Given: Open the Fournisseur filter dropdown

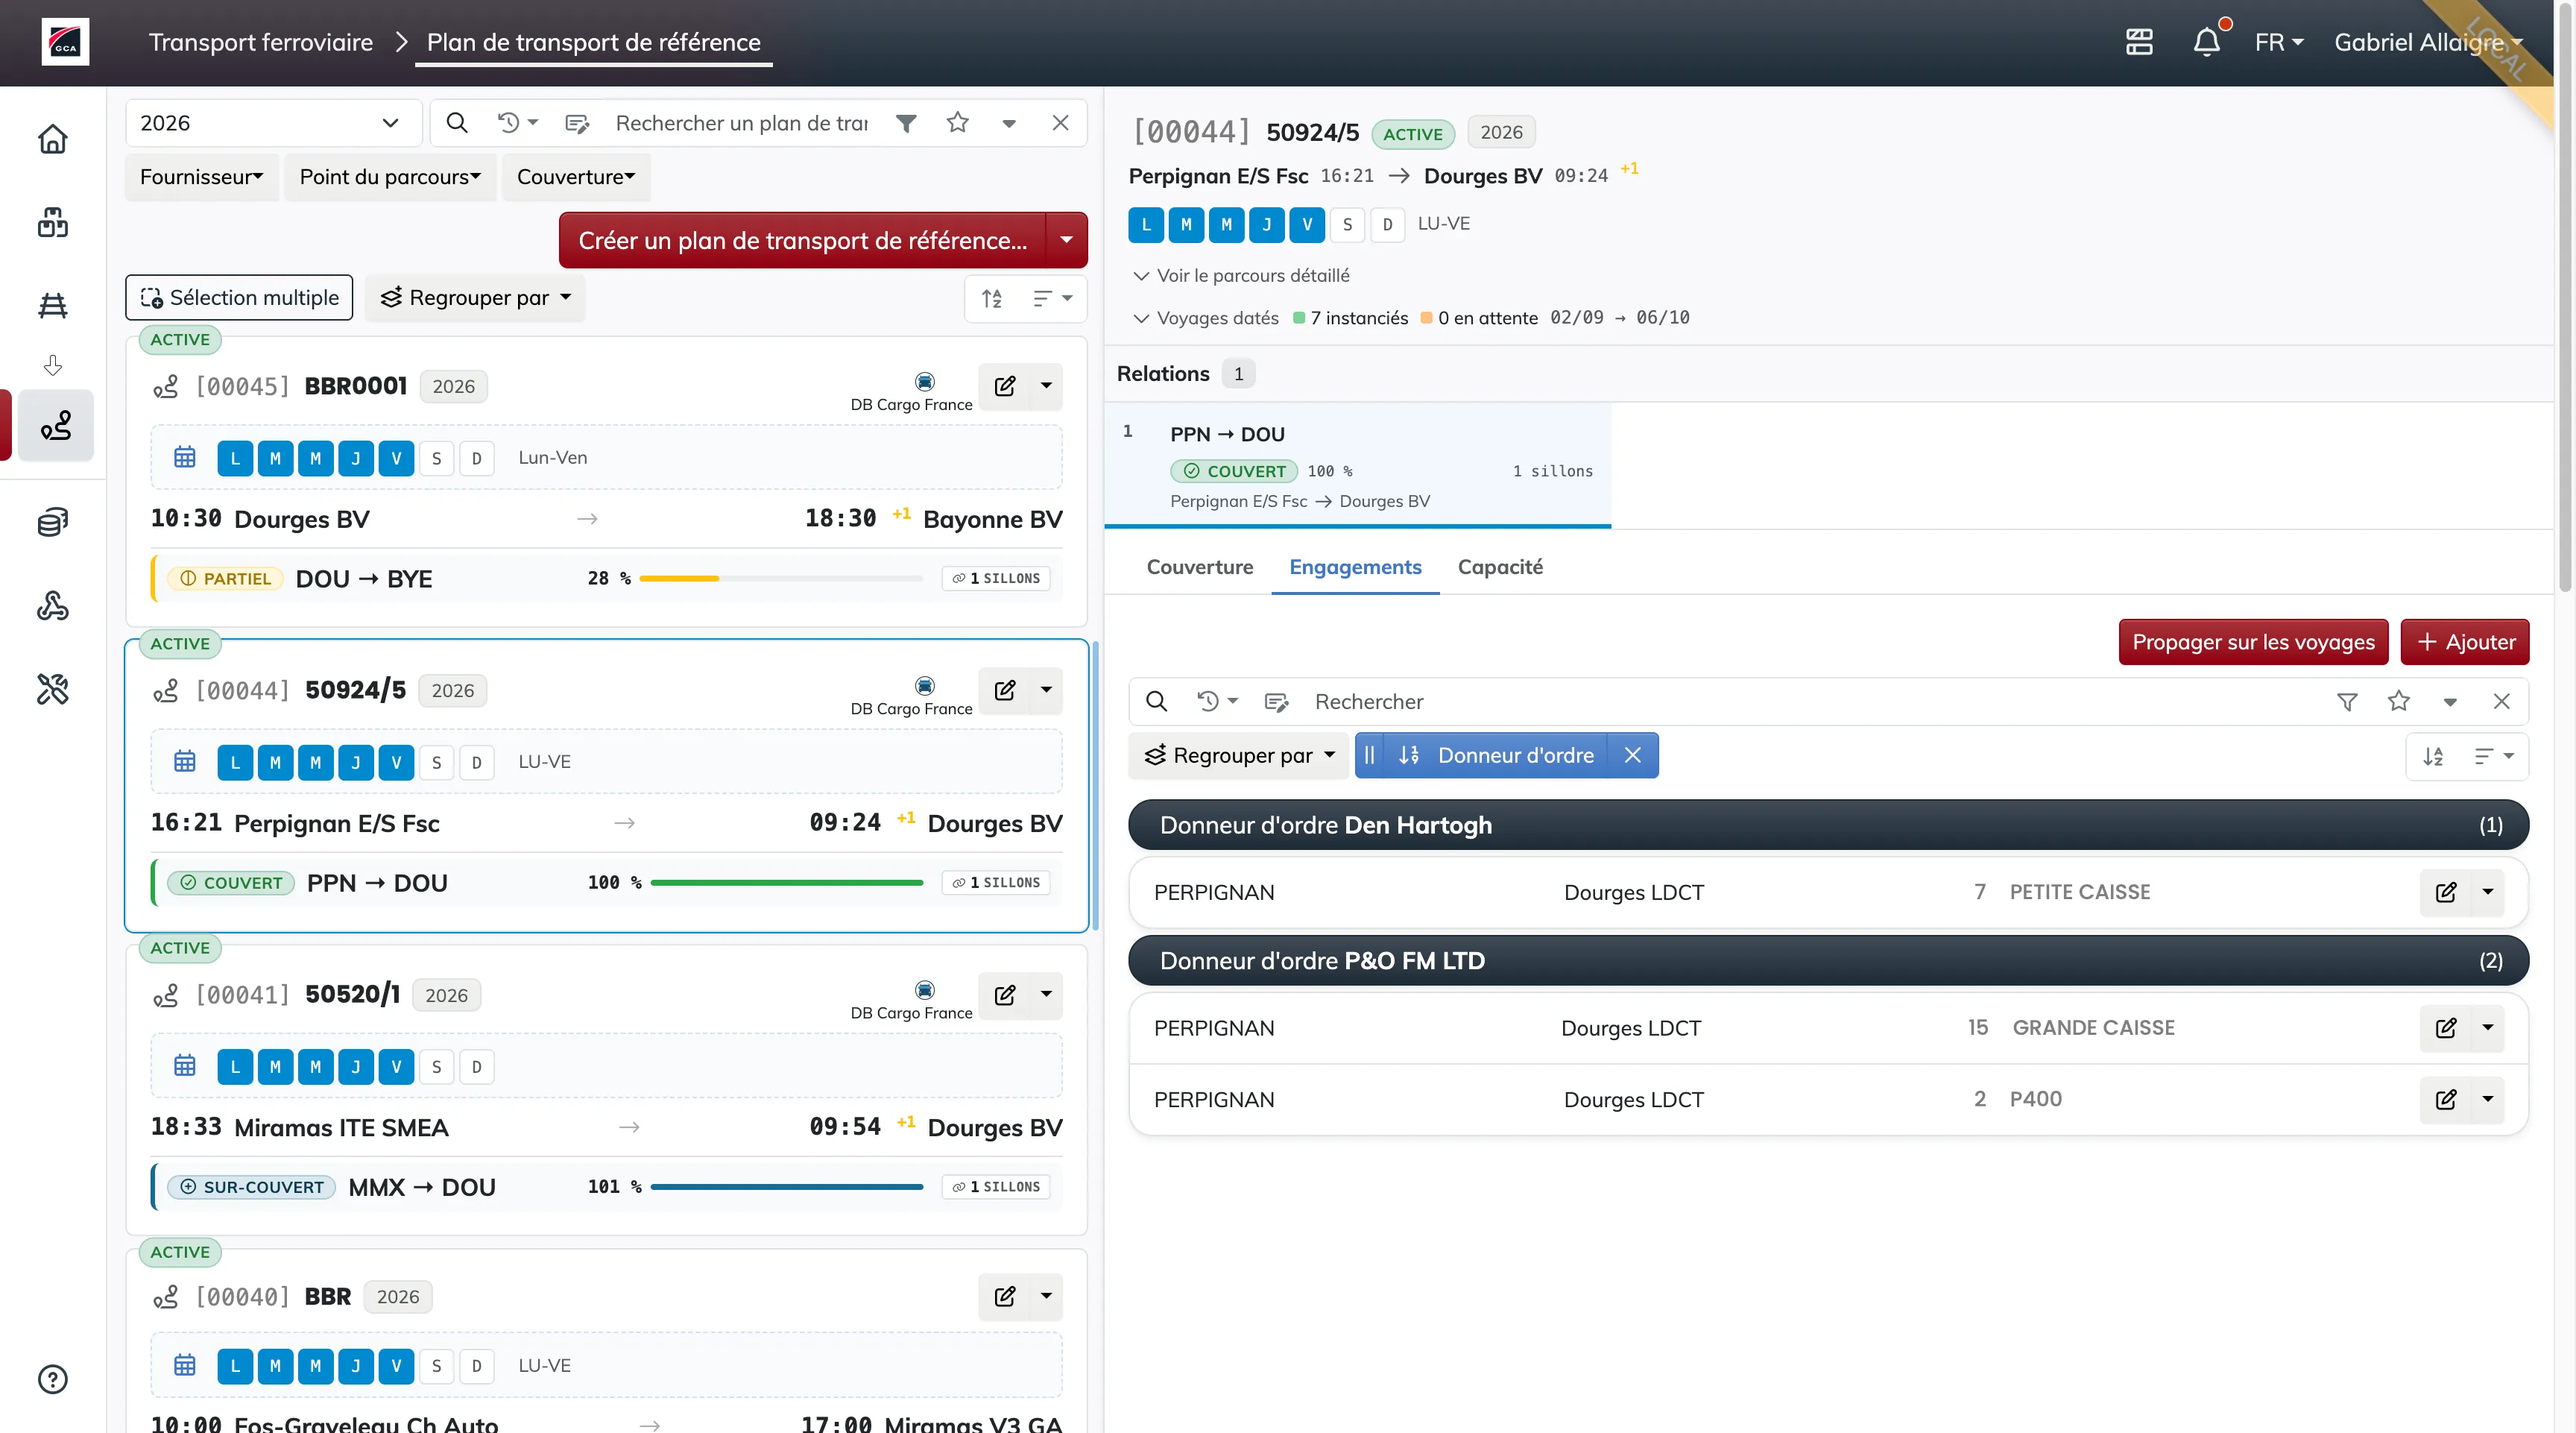Looking at the screenshot, I should 202,177.
